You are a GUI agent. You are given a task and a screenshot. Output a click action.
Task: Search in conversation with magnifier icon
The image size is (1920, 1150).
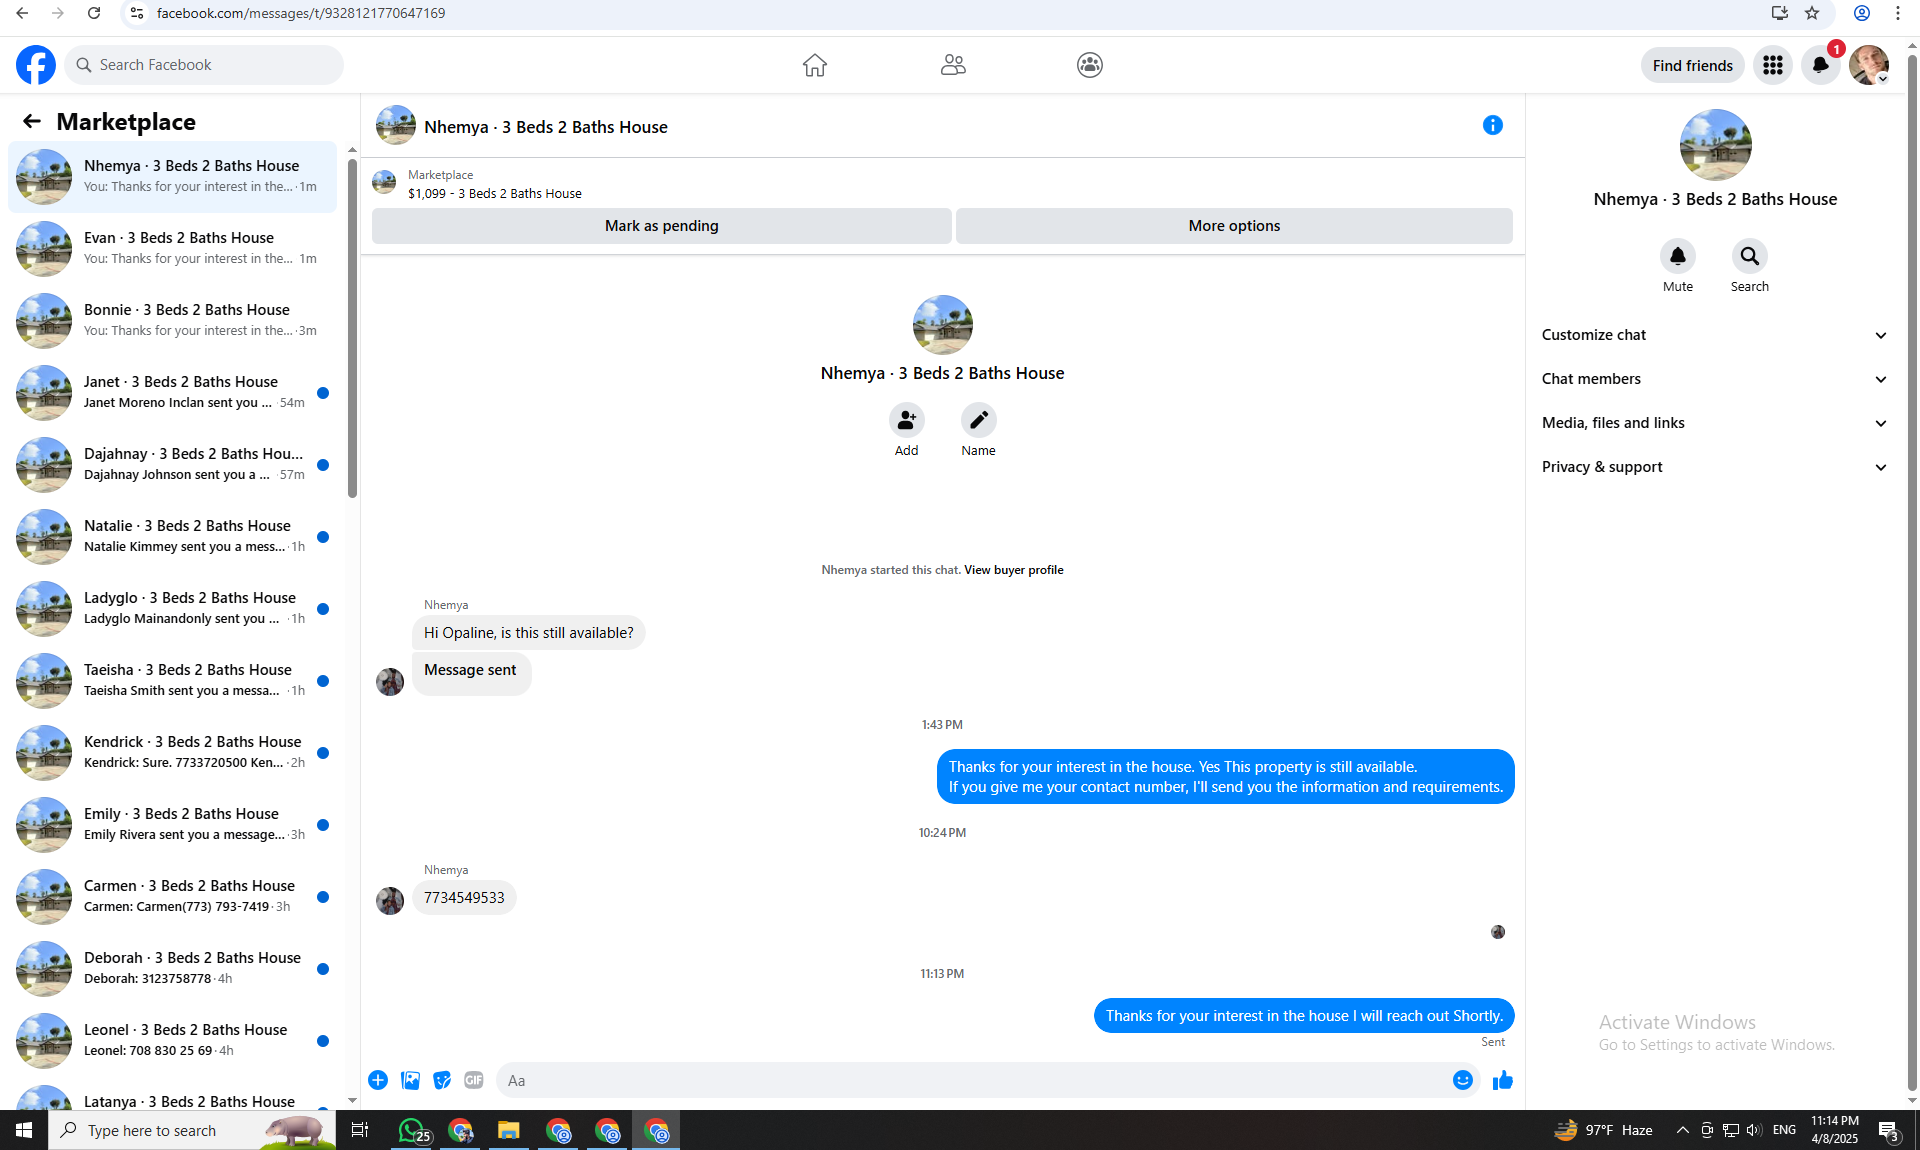click(1749, 256)
